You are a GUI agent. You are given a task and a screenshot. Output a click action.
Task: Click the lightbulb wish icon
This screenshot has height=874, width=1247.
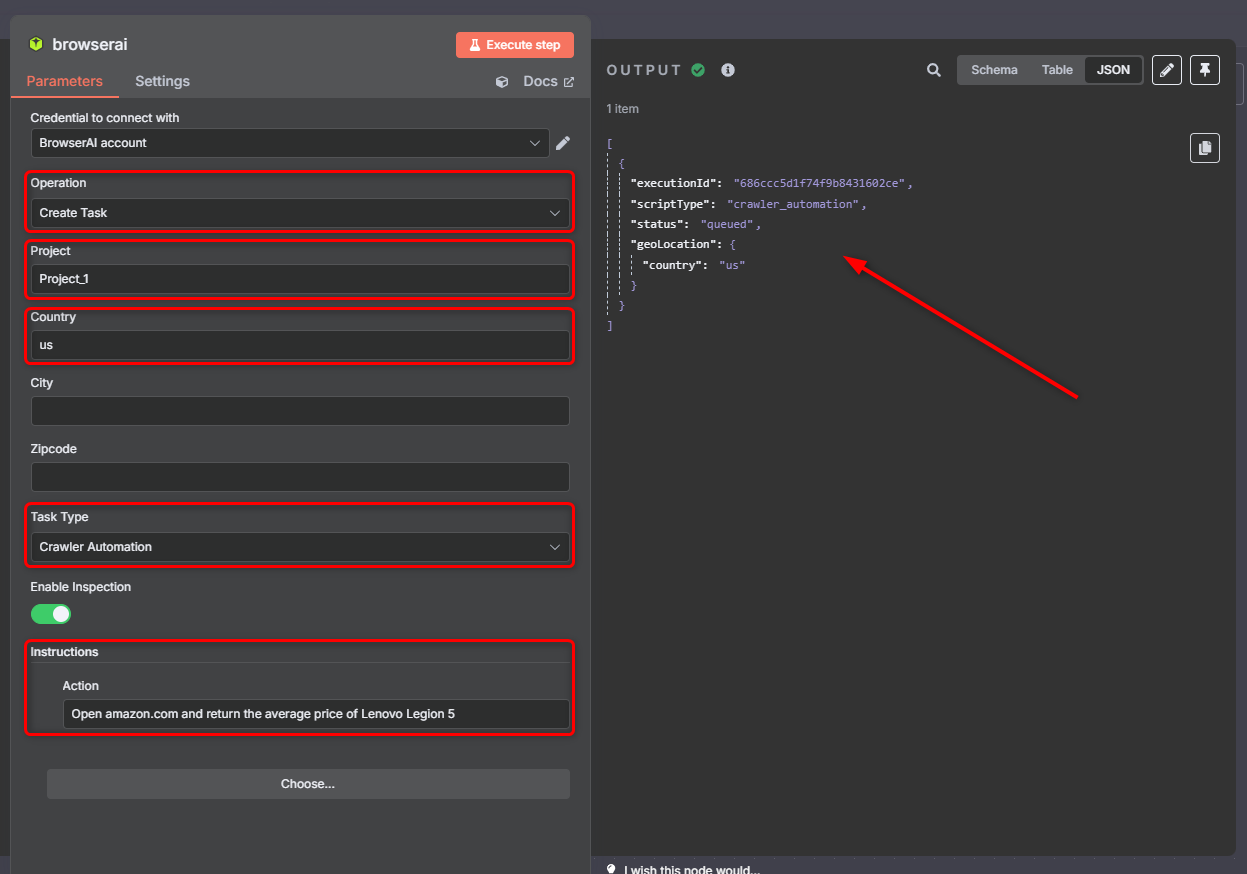[612, 868]
